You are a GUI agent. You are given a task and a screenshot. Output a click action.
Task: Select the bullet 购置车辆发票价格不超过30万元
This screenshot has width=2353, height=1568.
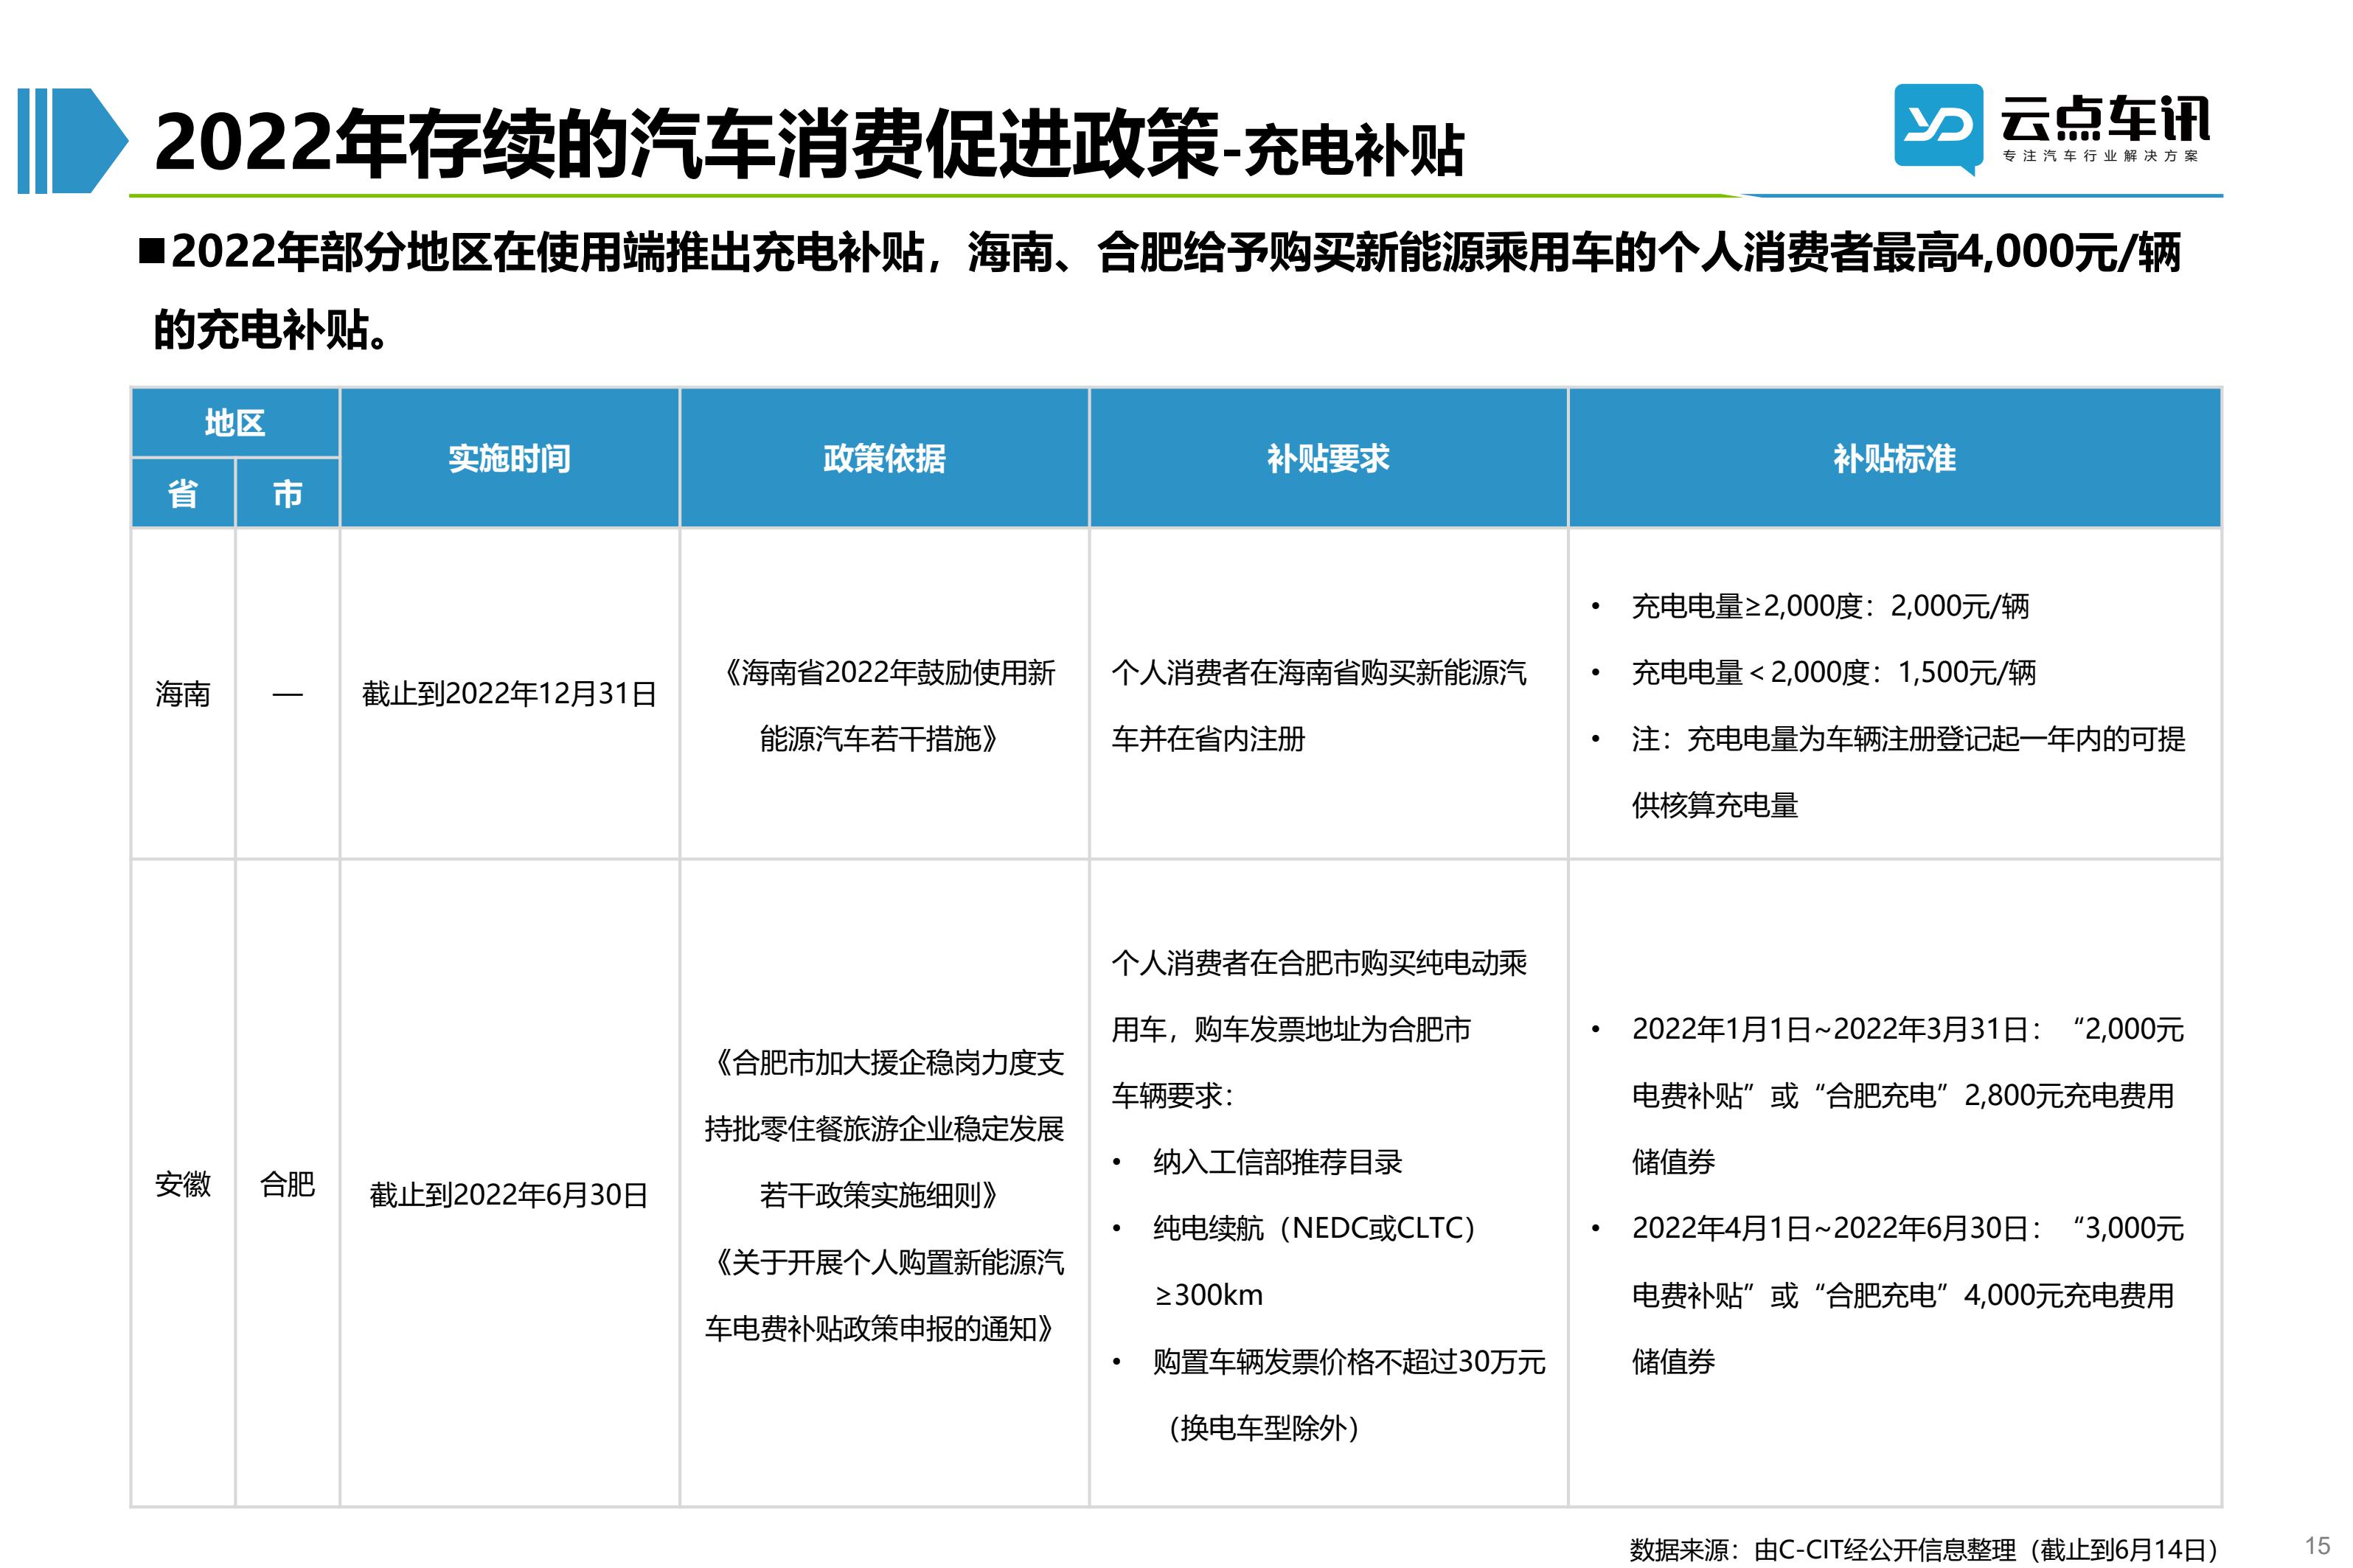click(1349, 1361)
